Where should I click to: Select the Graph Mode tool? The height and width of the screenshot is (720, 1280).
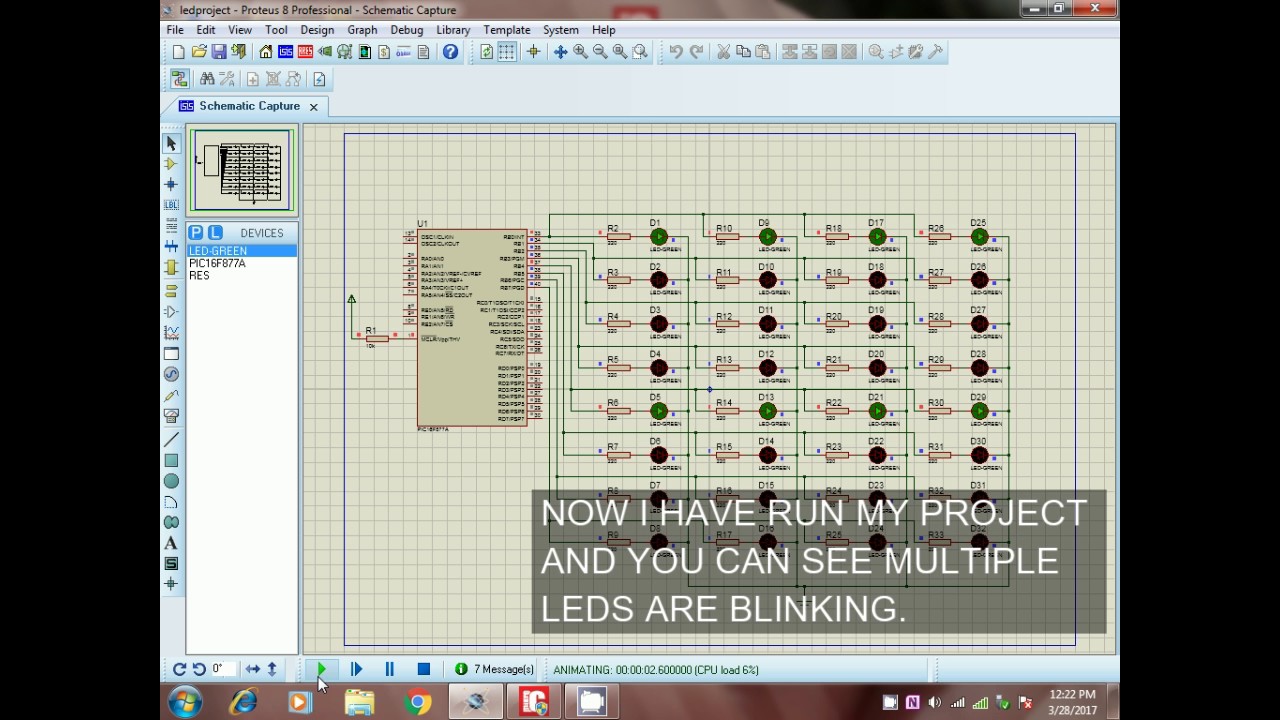click(171, 332)
